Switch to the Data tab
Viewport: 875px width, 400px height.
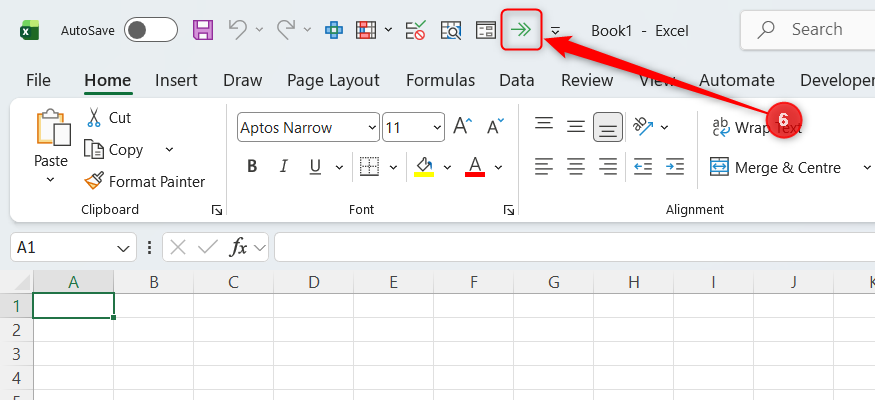(517, 80)
